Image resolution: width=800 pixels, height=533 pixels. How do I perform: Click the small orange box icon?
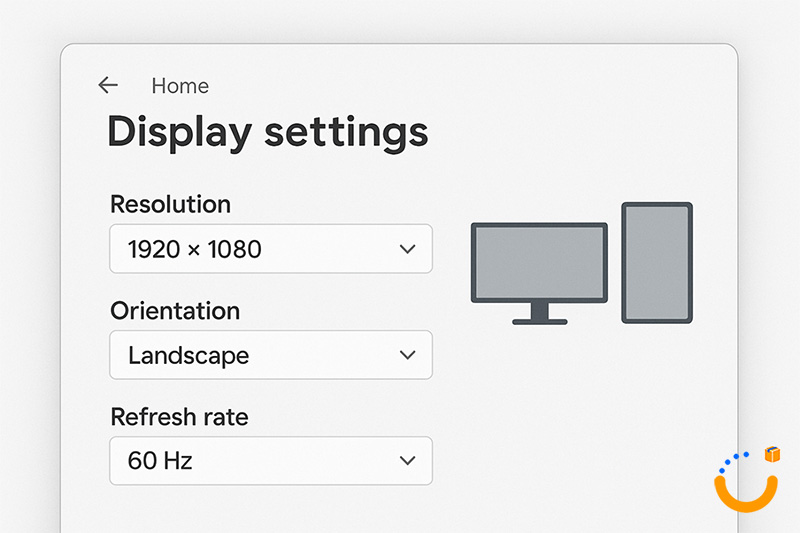click(772, 455)
